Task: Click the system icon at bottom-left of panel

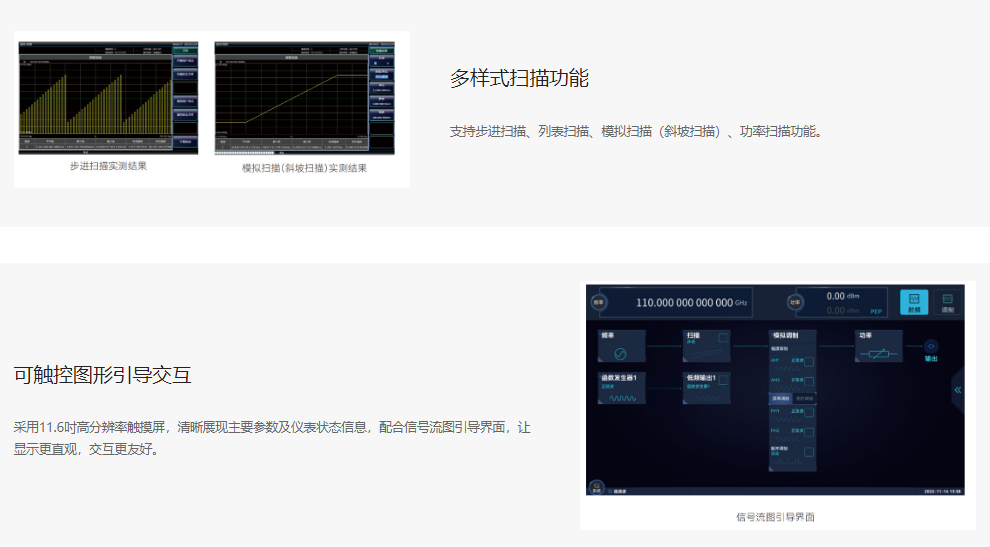Action: (x=597, y=486)
